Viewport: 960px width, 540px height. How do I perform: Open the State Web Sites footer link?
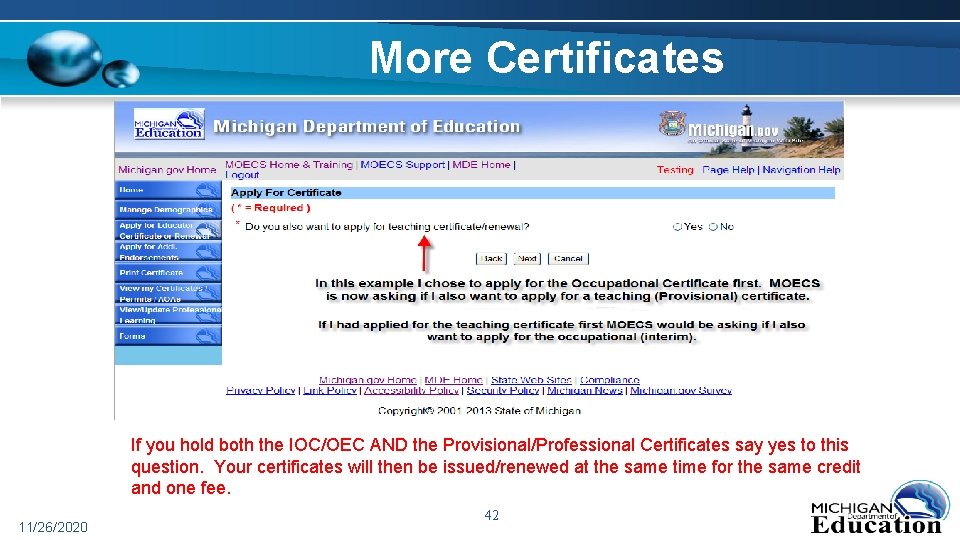531,380
